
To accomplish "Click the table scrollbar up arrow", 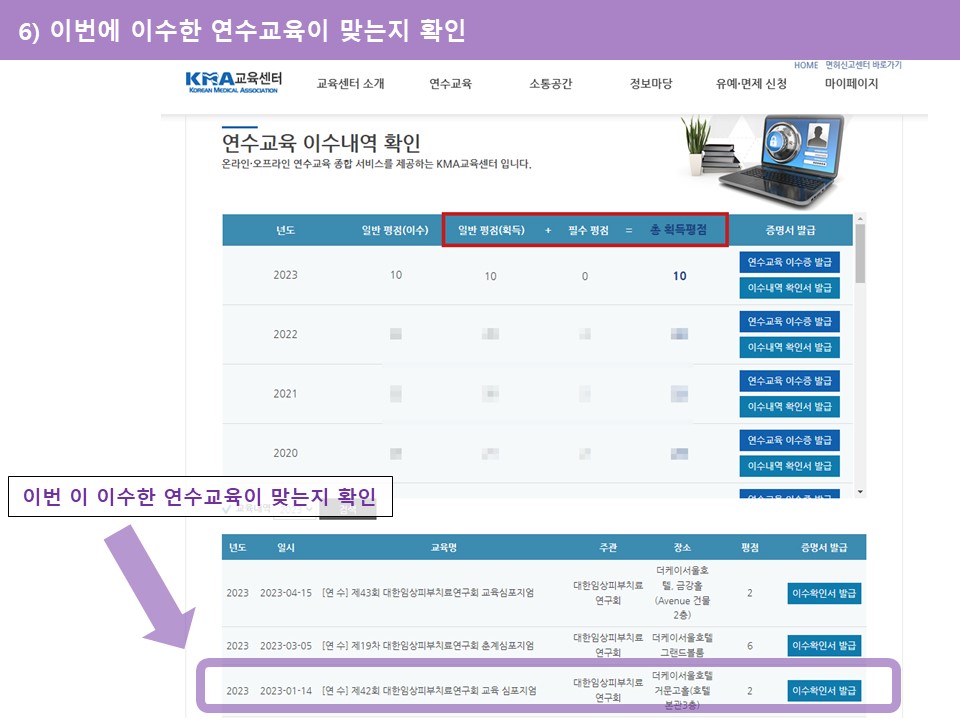I will [860, 219].
